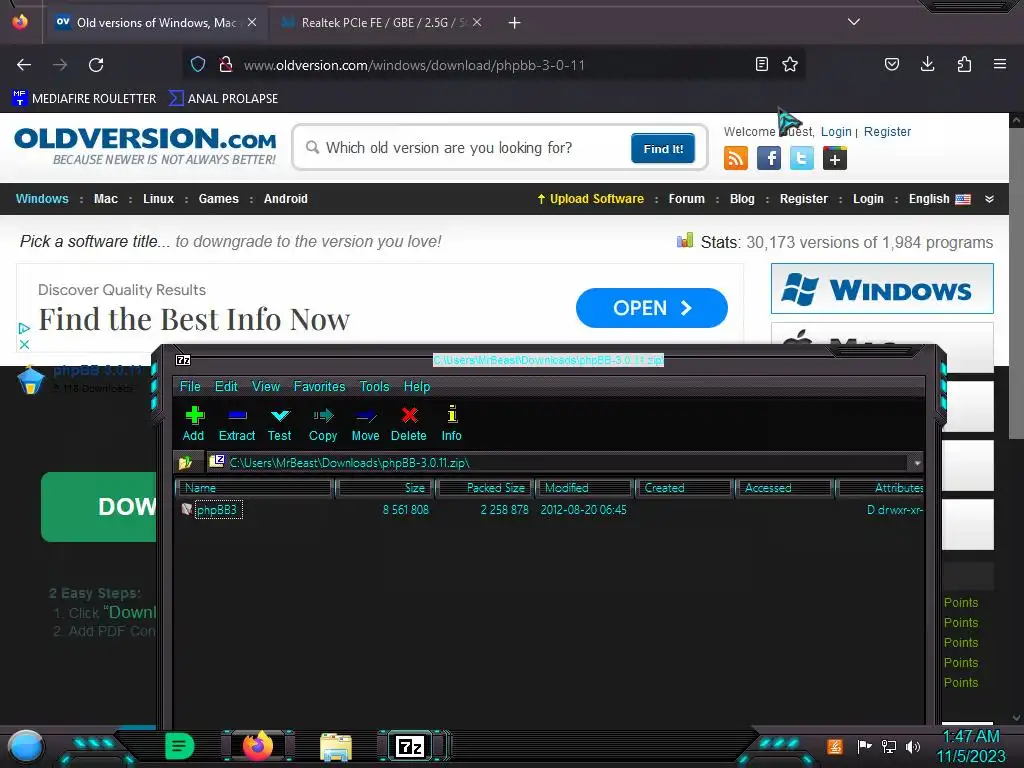This screenshot has height=768, width=1024.
Task: Sort by the Size column header
Action: (x=384, y=488)
